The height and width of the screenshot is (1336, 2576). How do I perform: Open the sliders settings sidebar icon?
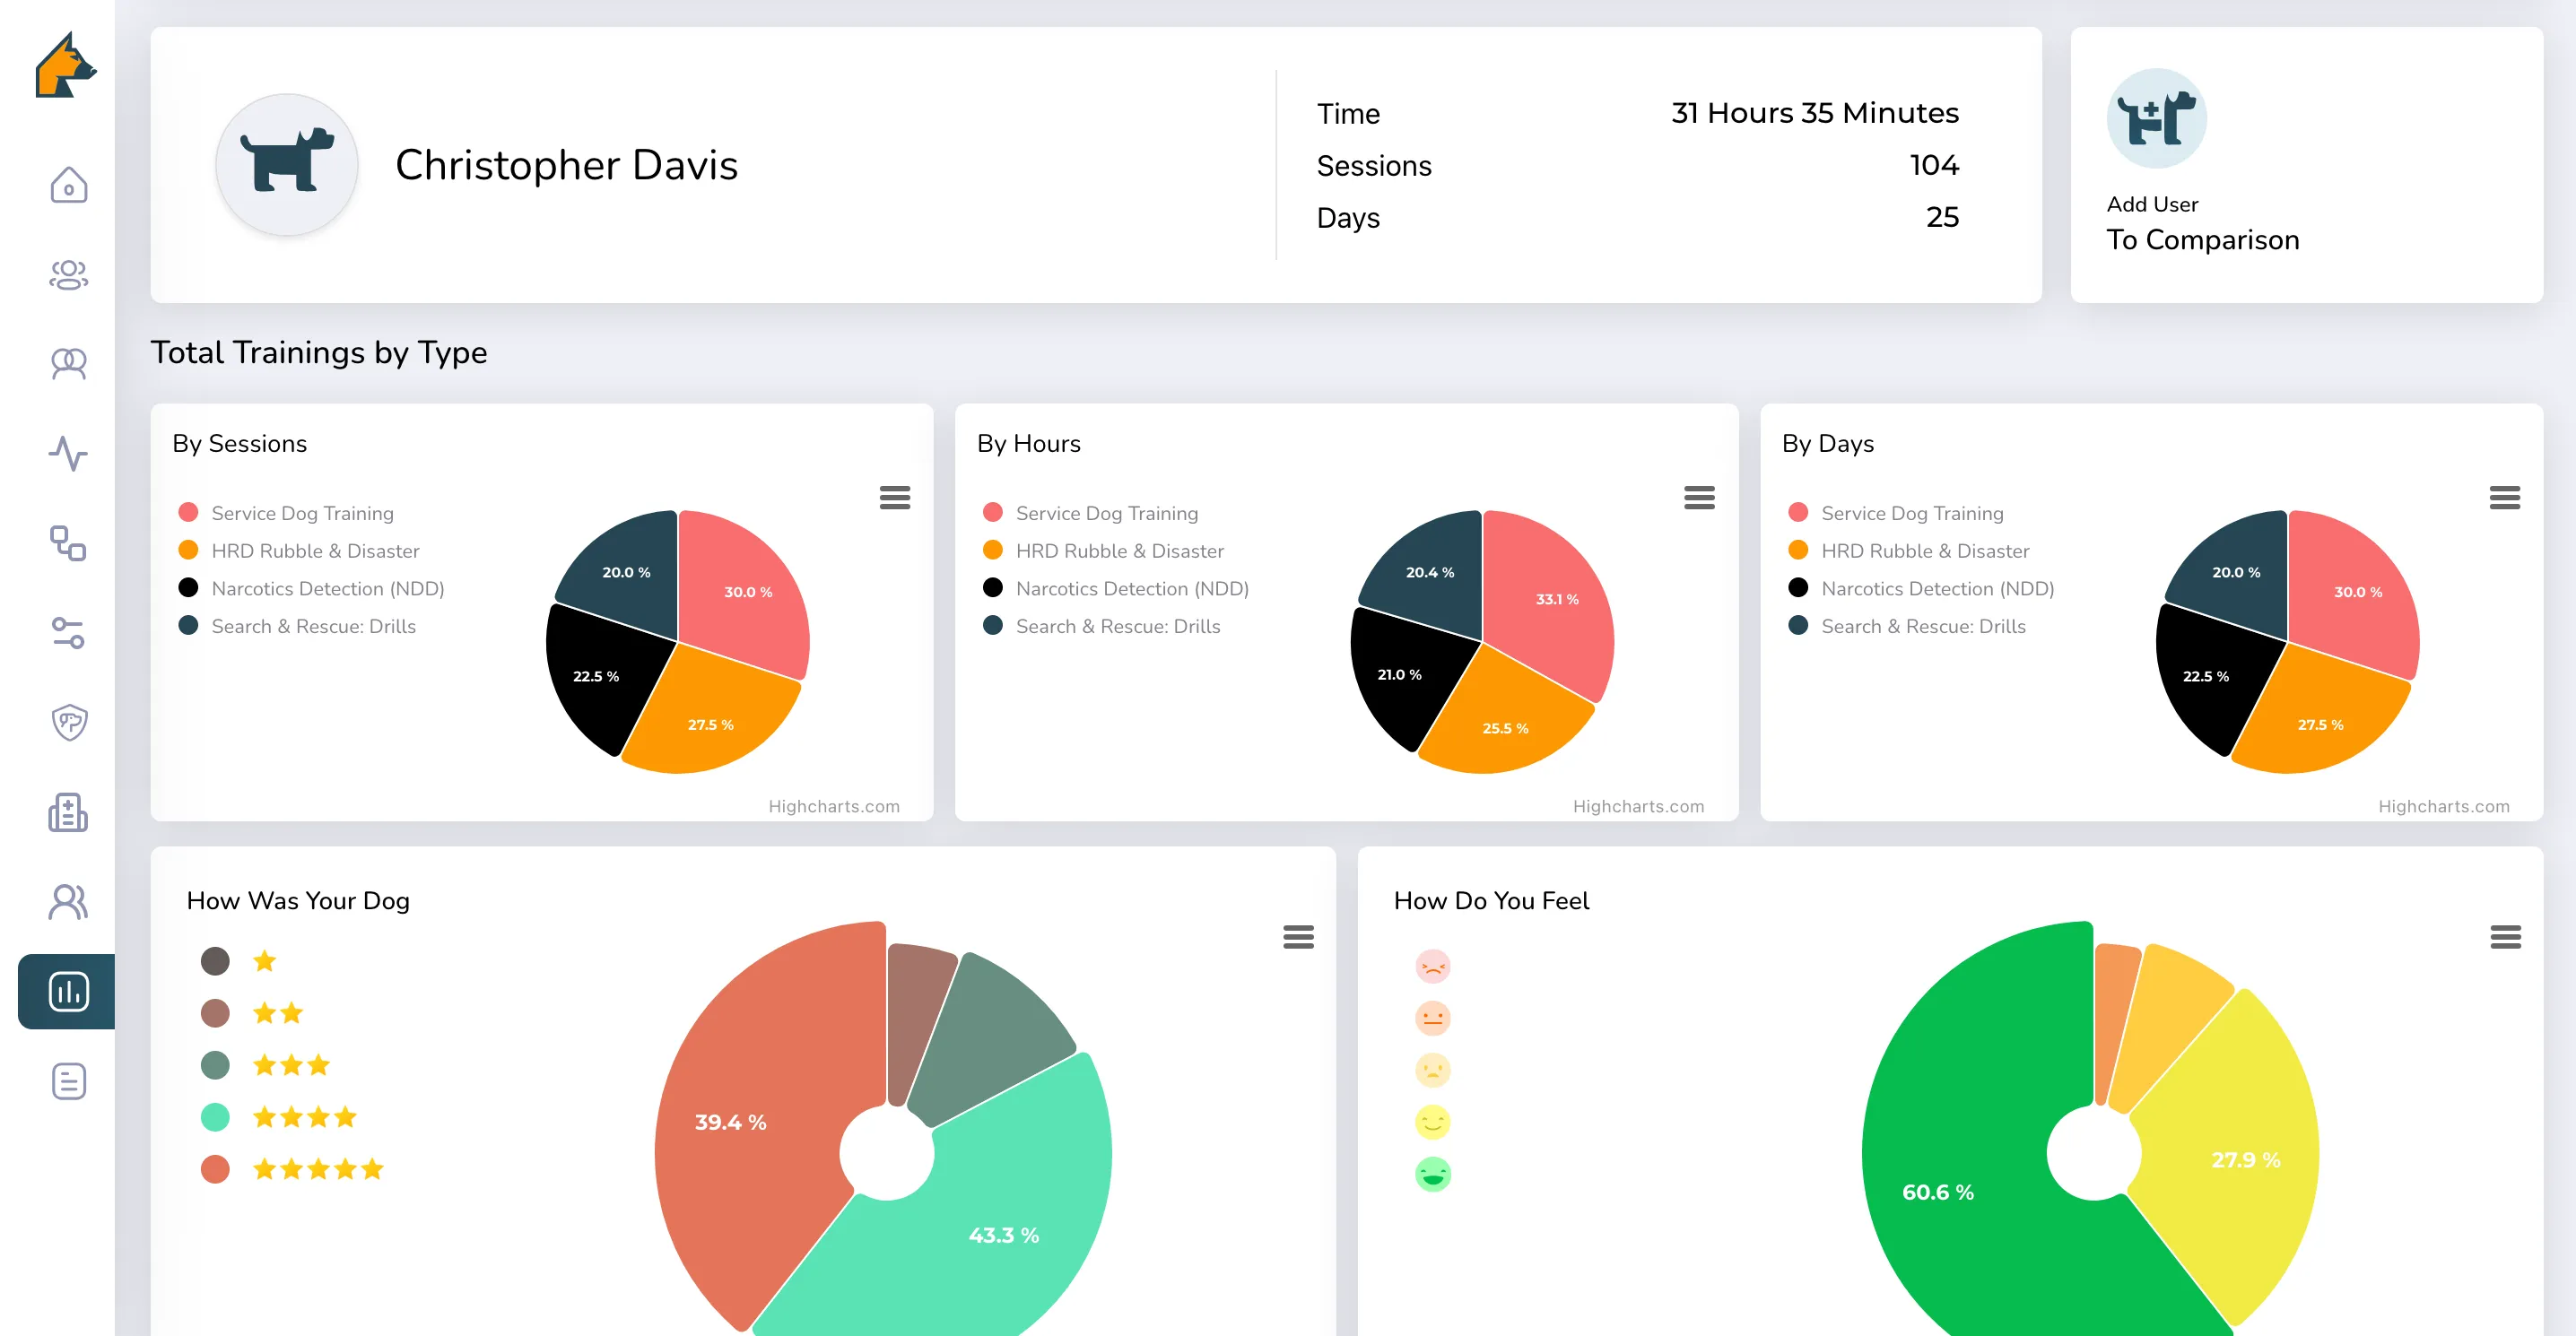click(68, 633)
